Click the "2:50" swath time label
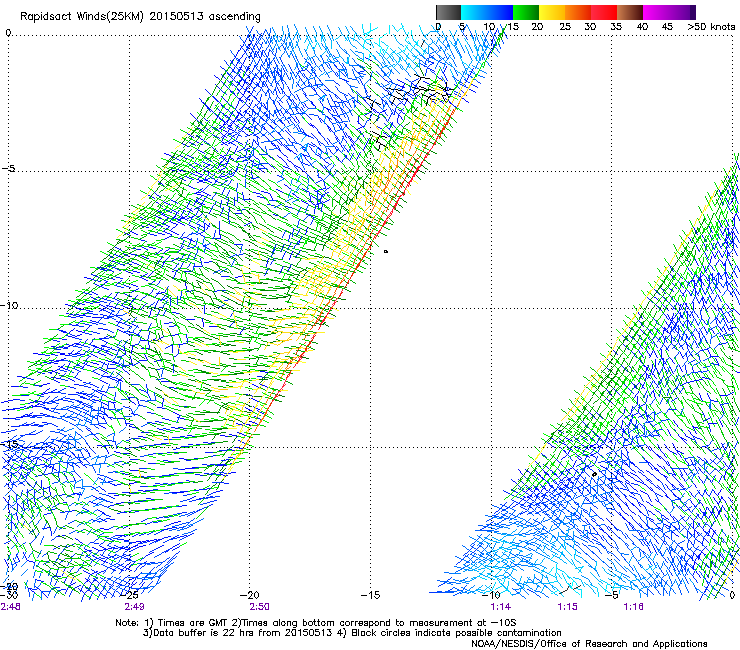Image resolution: width=740 pixels, height=650 pixels. point(259,607)
